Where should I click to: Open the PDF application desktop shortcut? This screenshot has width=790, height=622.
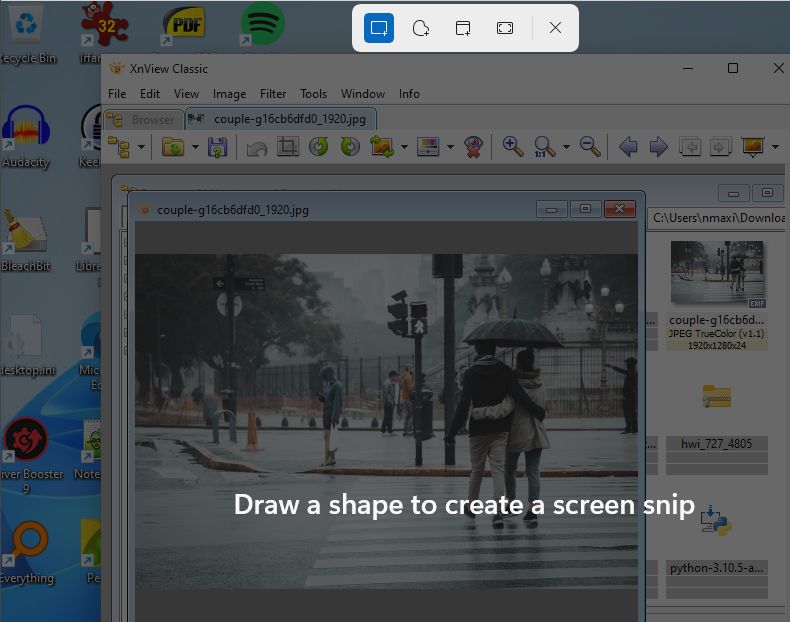point(184,25)
